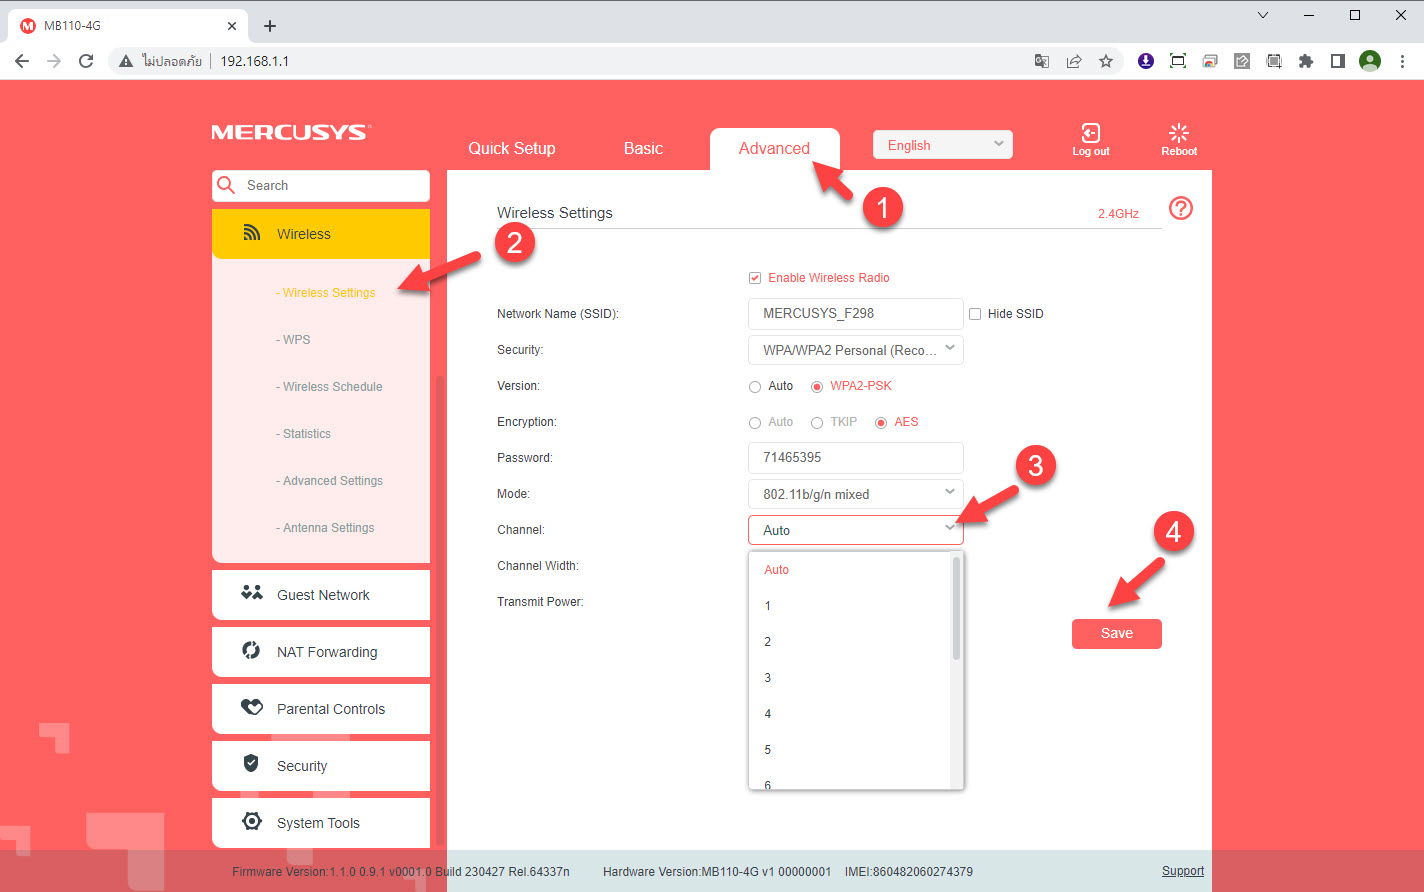1424x892 pixels.
Task: Click the Save button
Action: [x=1117, y=633]
